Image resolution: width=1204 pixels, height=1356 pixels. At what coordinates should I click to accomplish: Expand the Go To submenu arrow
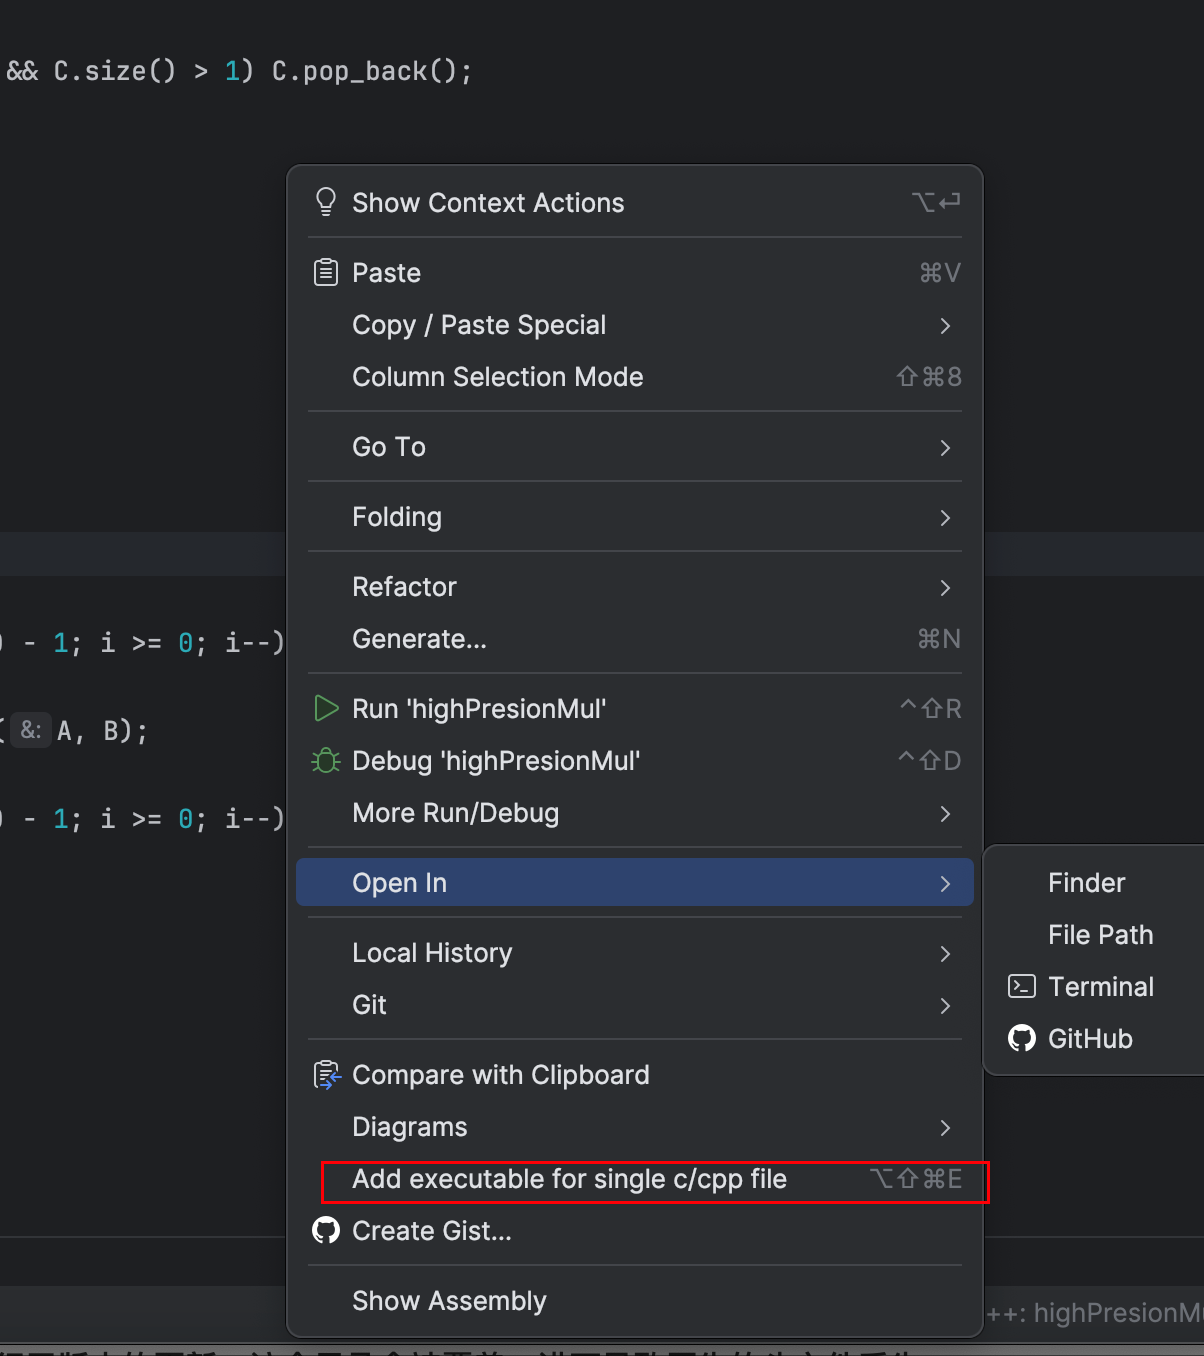[945, 447]
